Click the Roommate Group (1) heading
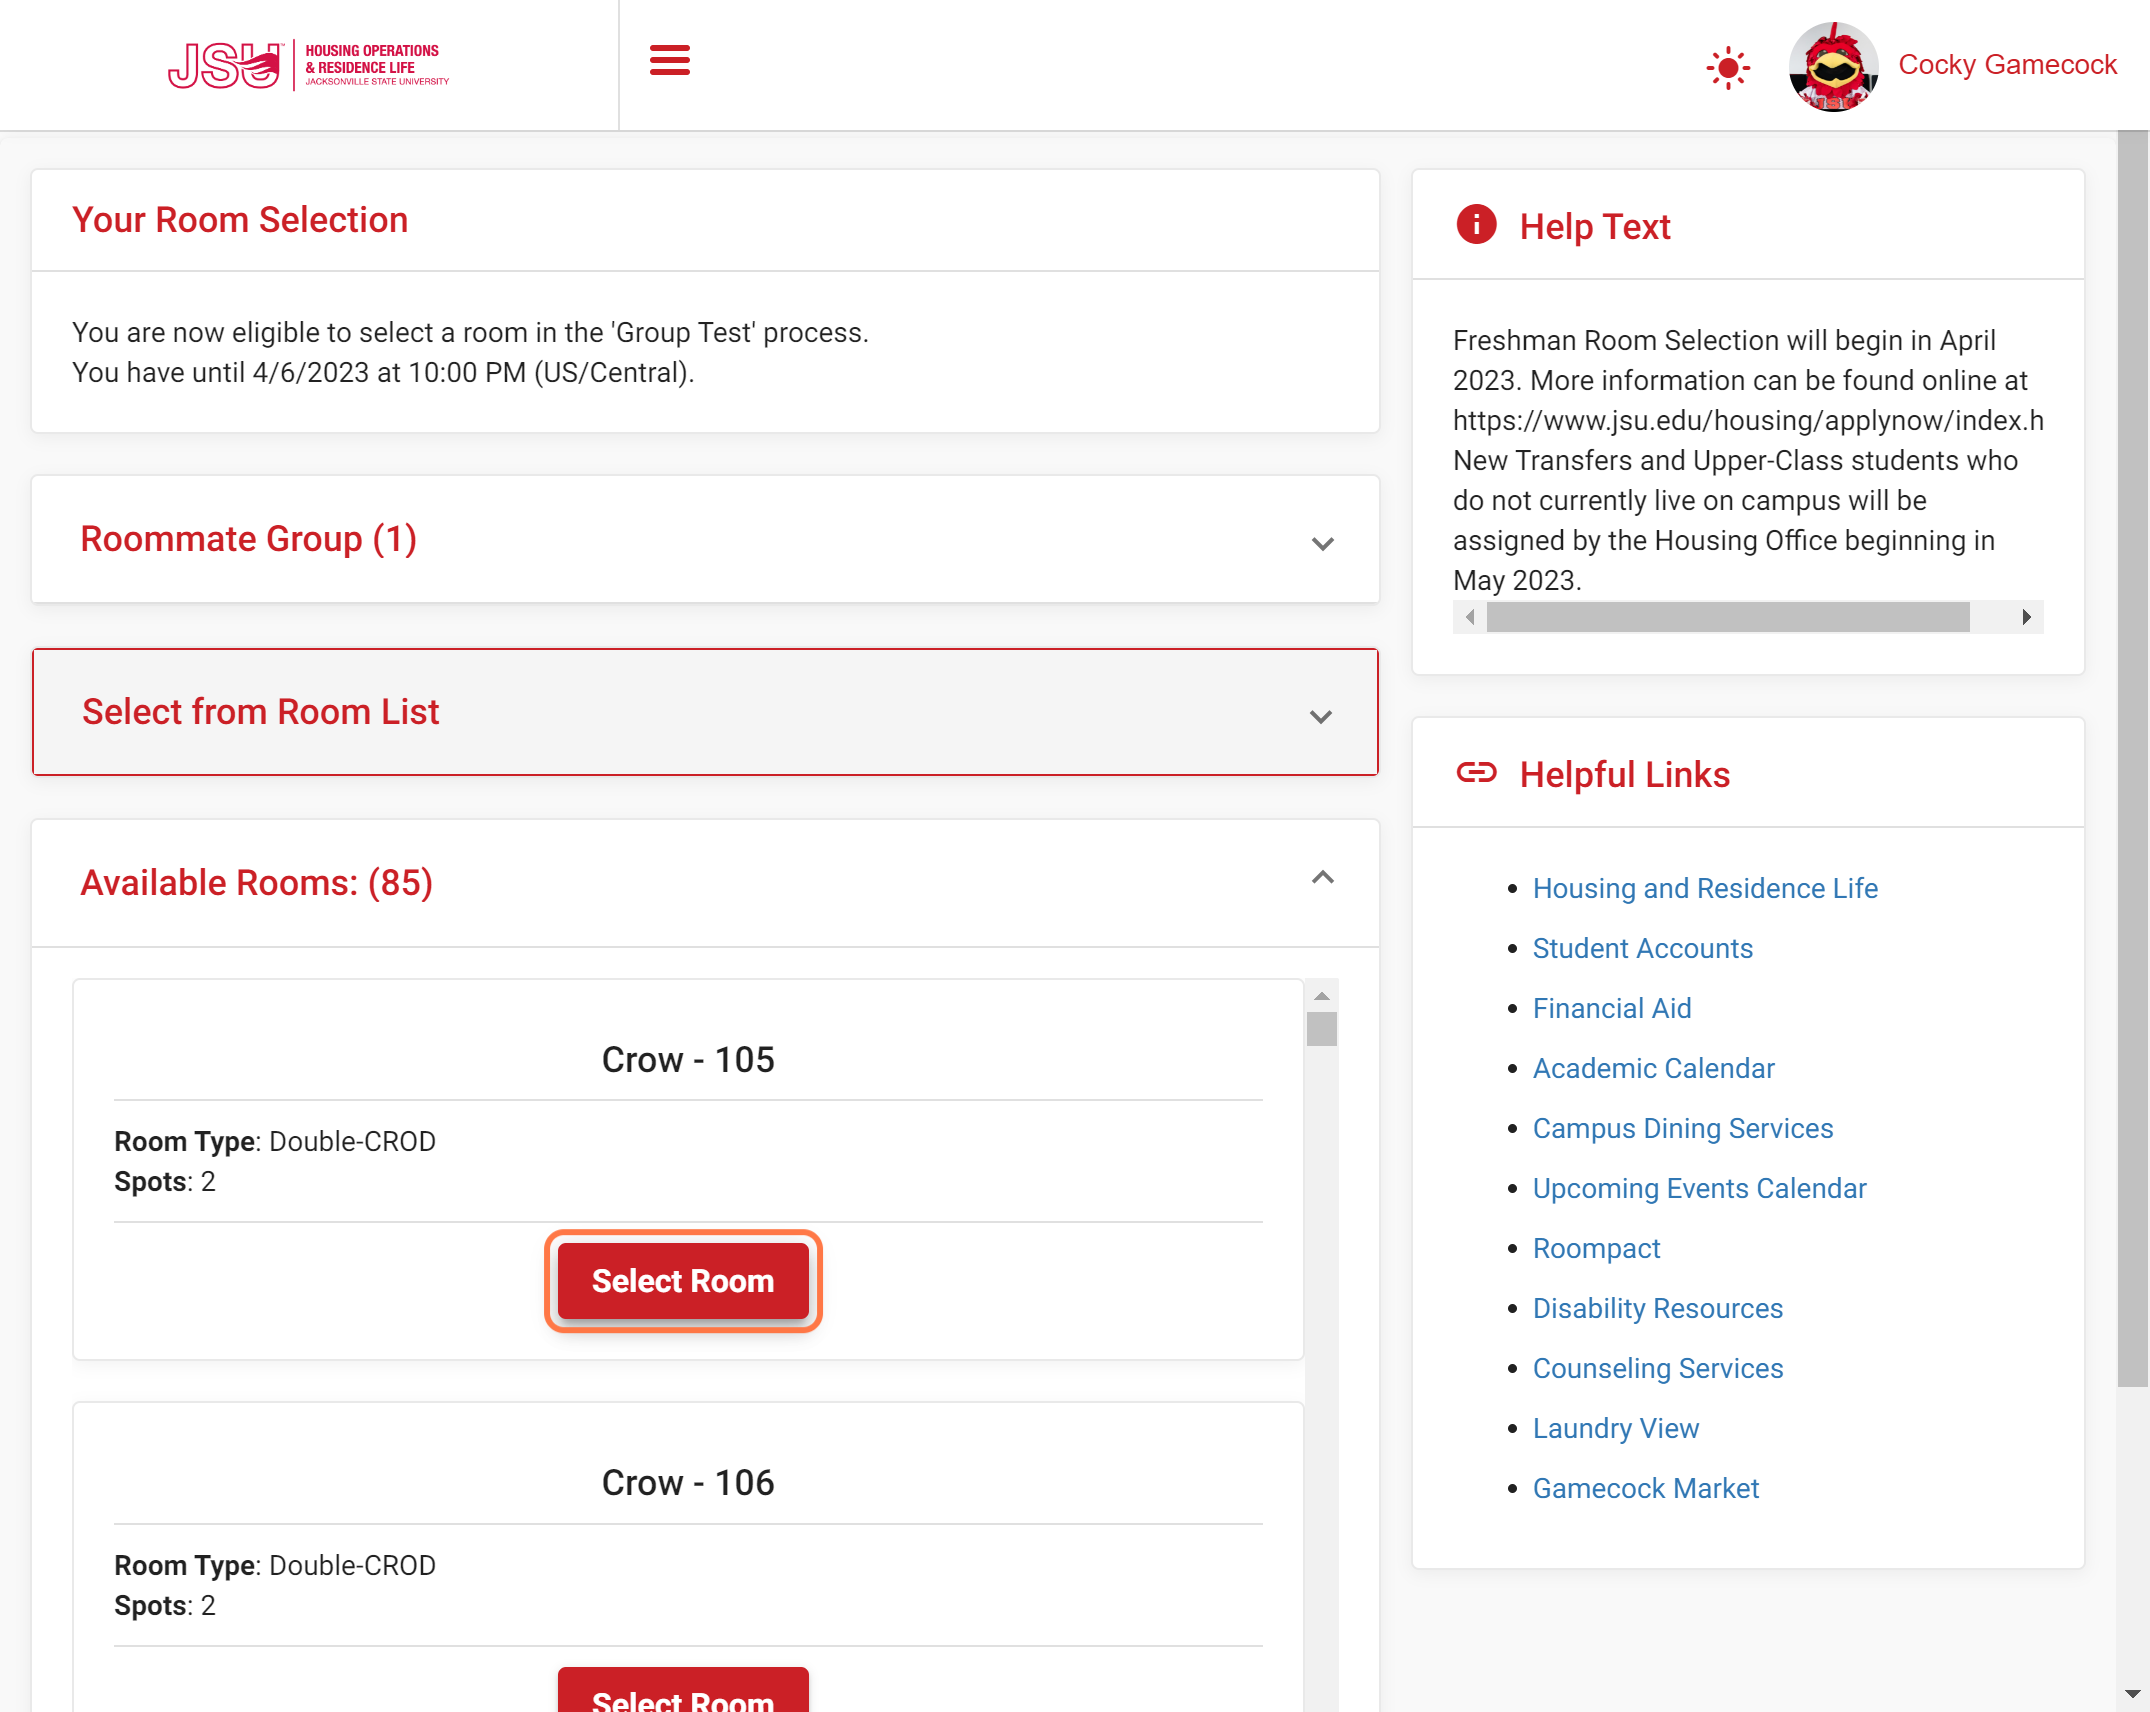Image resolution: width=2150 pixels, height=1712 pixels. (x=248, y=539)
